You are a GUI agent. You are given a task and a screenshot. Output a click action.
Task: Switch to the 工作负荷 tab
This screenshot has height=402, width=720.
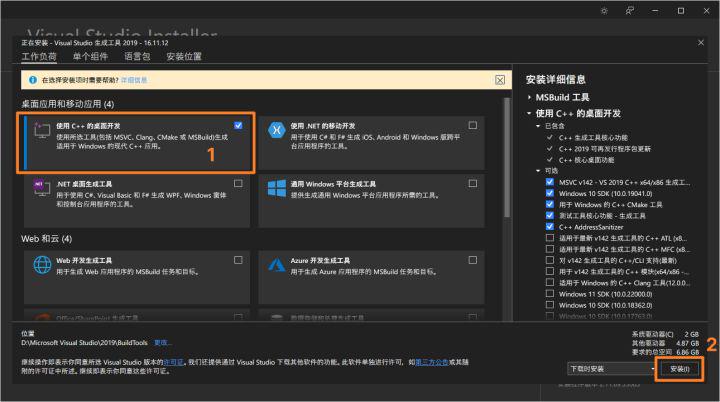(39, 57)
